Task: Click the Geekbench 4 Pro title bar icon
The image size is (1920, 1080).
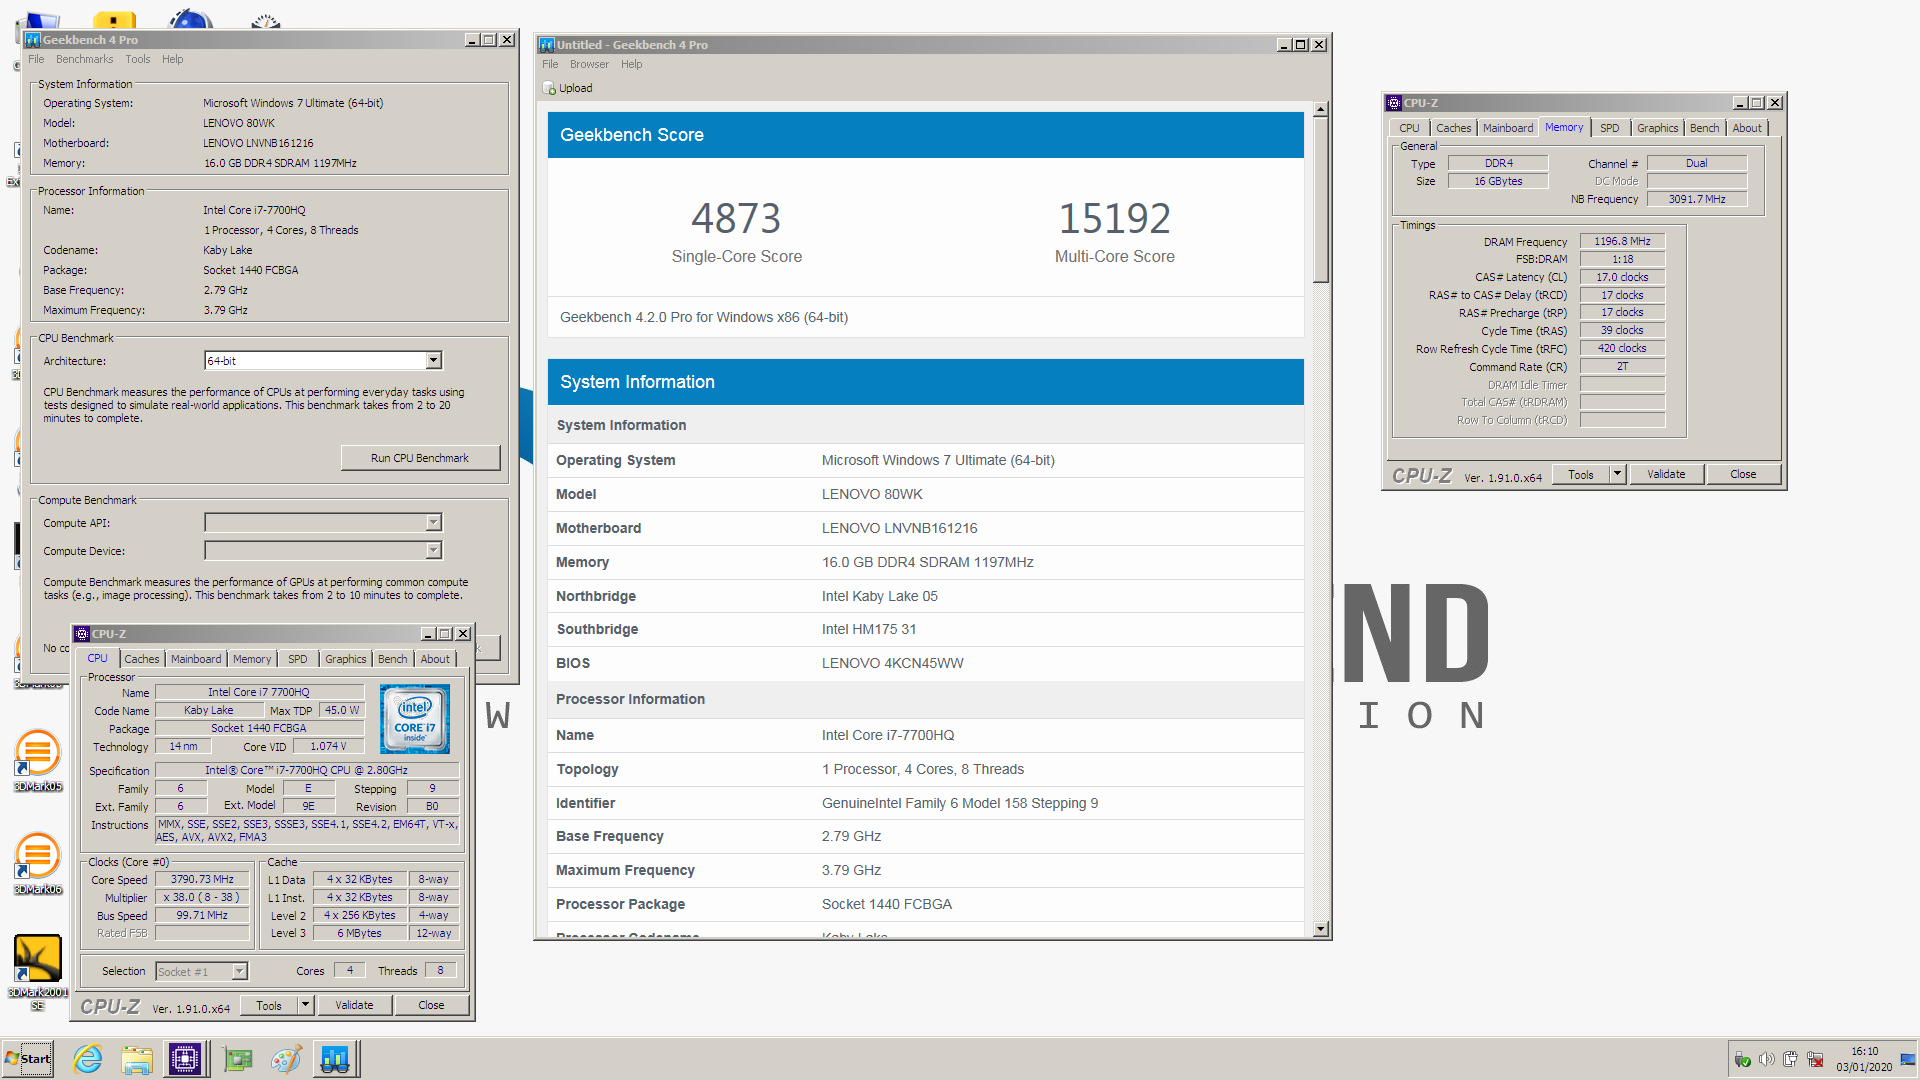Action: click(x=33, y=40)
